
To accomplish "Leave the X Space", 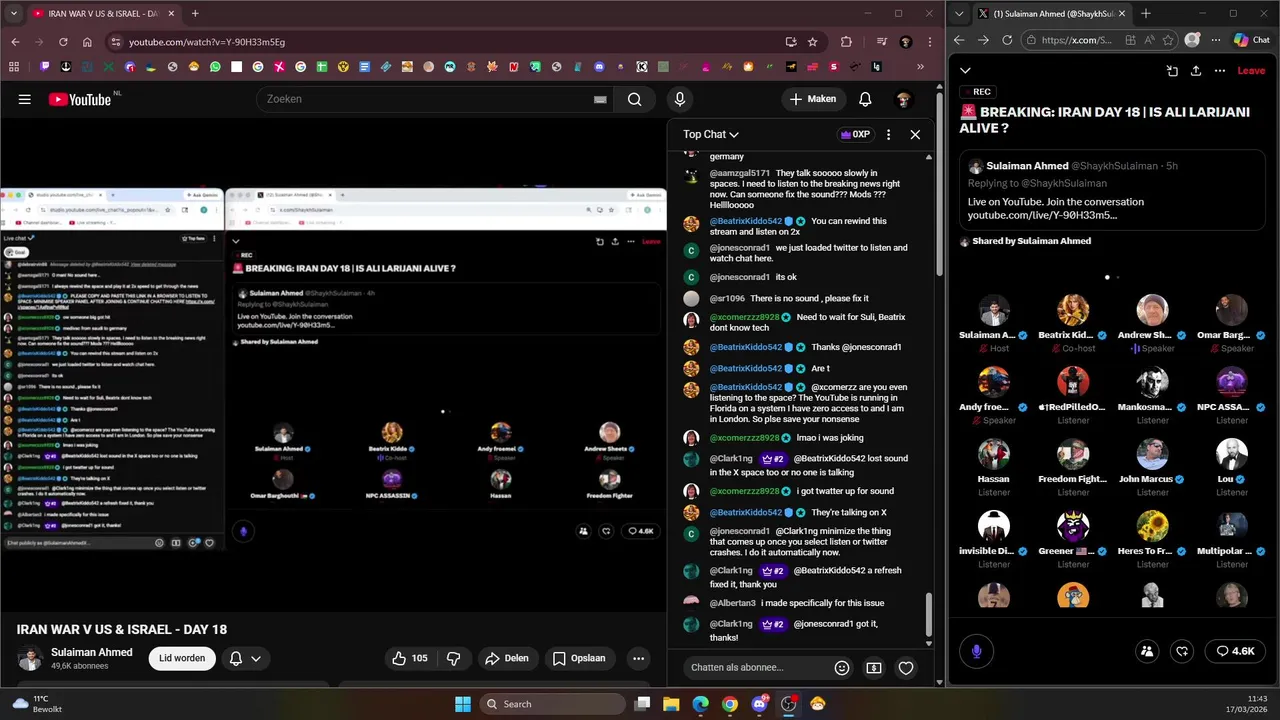I will pyautogui.click(x=1251, y=71).
